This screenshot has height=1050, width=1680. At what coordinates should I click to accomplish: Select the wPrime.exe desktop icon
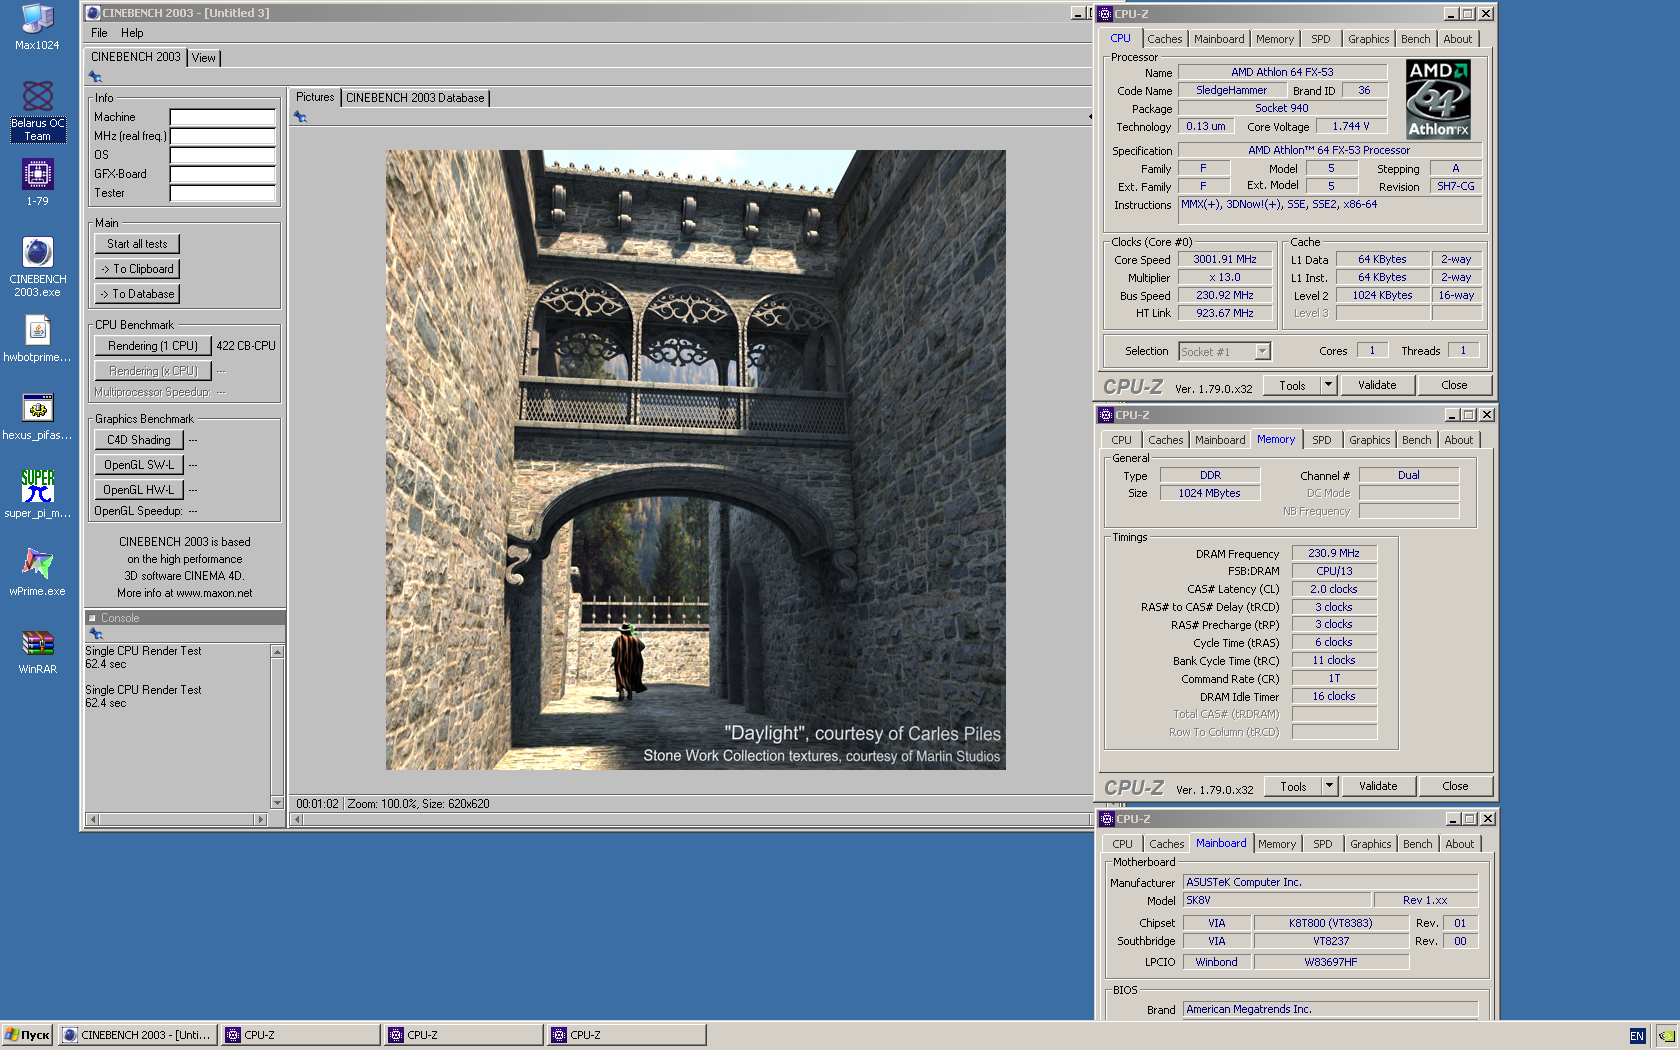[37, 573]
